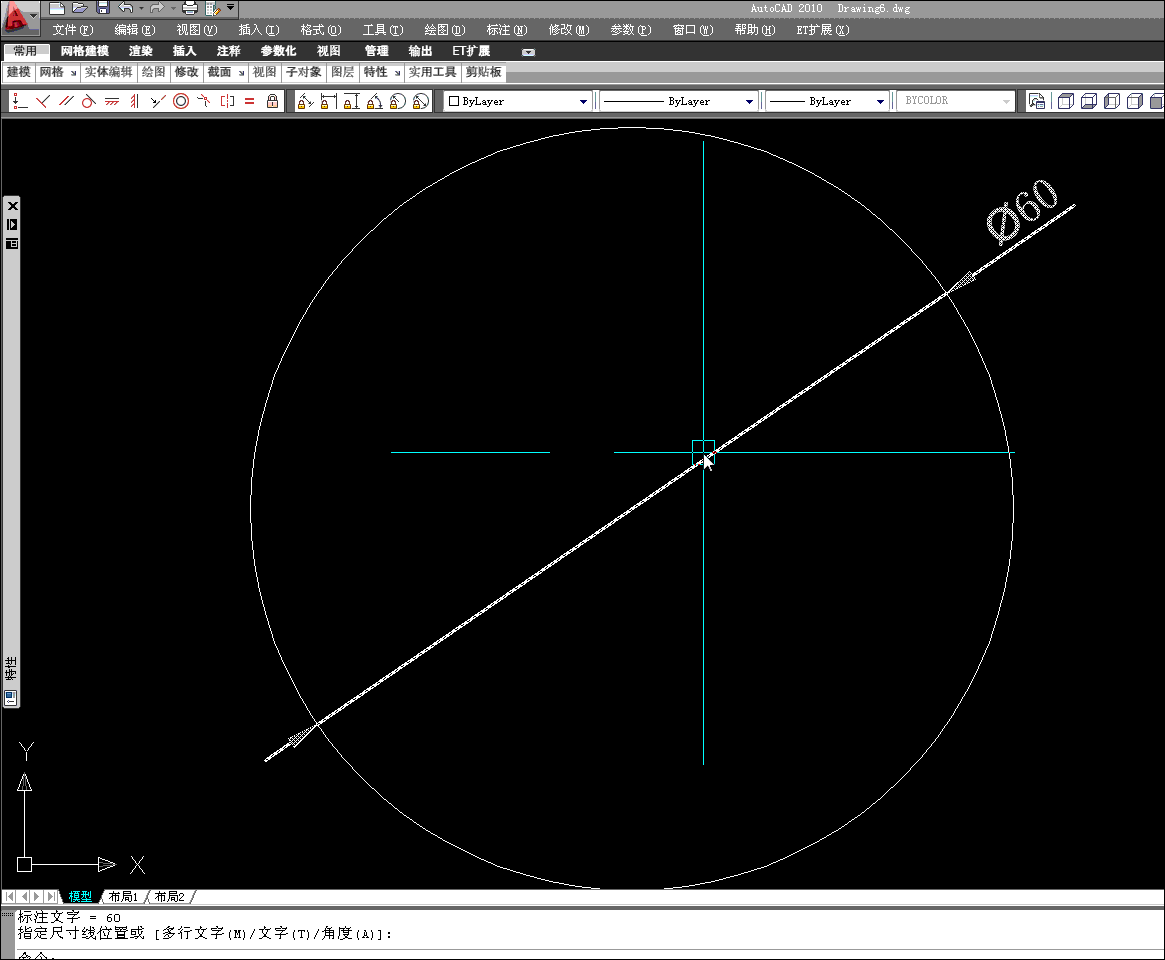Add a Horizontal dimensional constraint

pyautogui.click(x=328, y=101)
